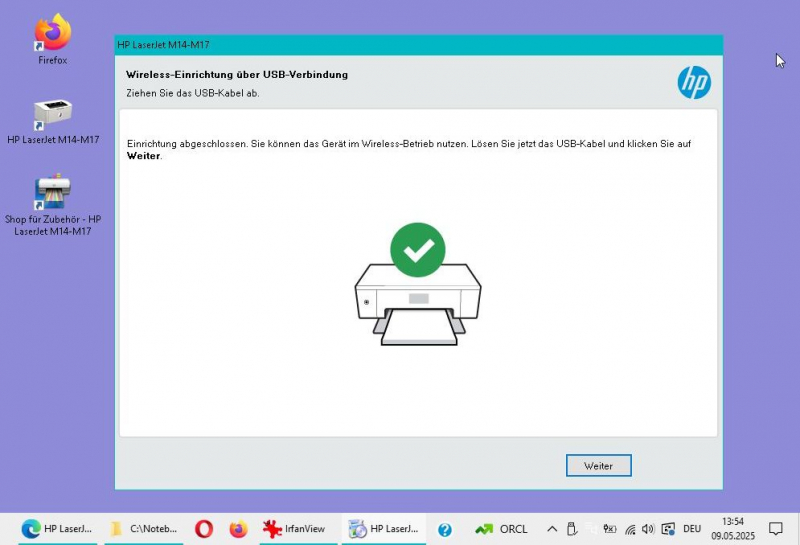Viewport: 800px width, 545px height.
Task: Click the blue help question-mark taskbar icon
Action: [445, 530]
